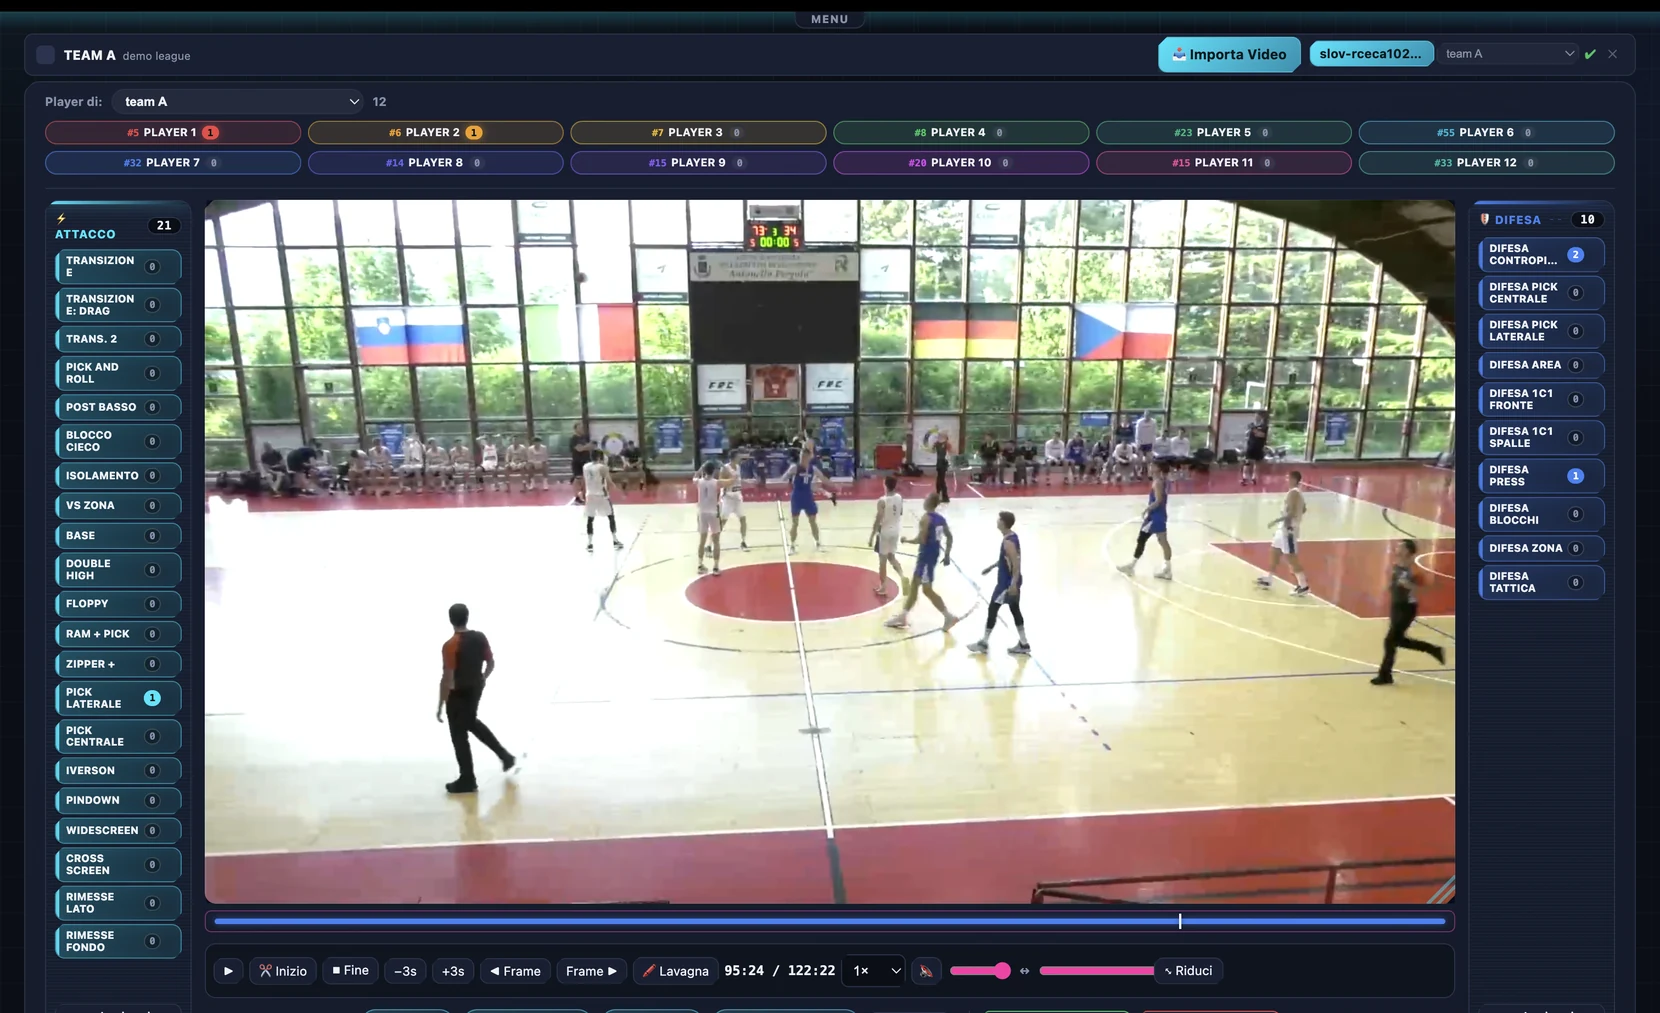Select #6 PLAYER 2 chip
The image size is (1660, 1013).
[x=435, y=132]
